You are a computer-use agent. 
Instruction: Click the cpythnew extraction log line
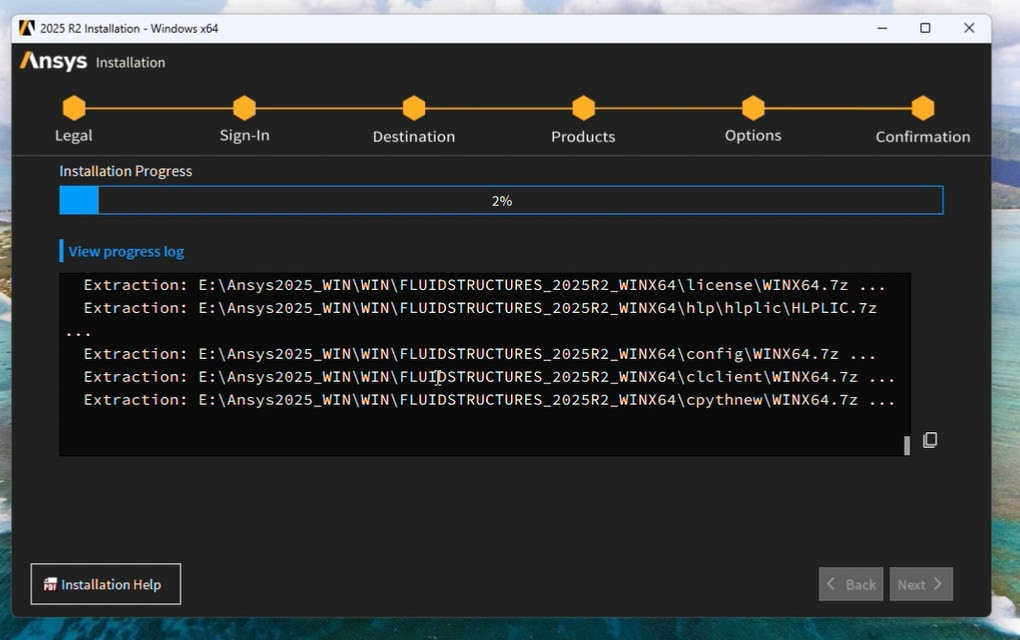(489, 400)
